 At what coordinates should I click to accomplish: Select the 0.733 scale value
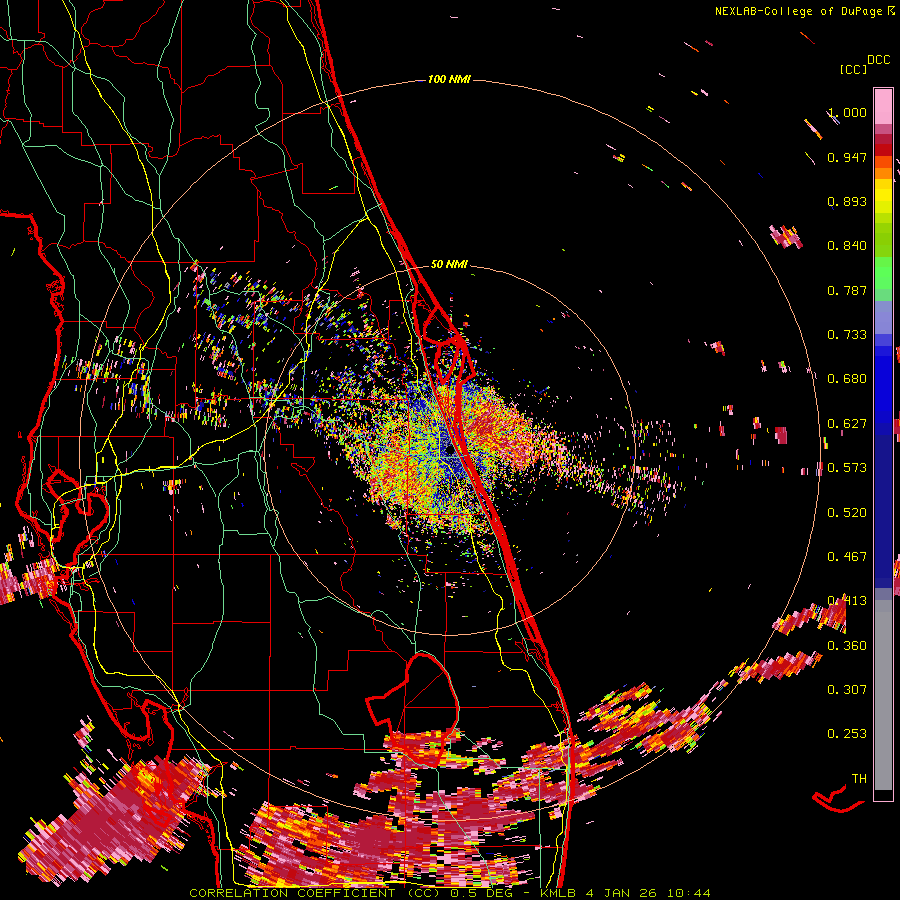pyautogui.click(x=847, y=335)
